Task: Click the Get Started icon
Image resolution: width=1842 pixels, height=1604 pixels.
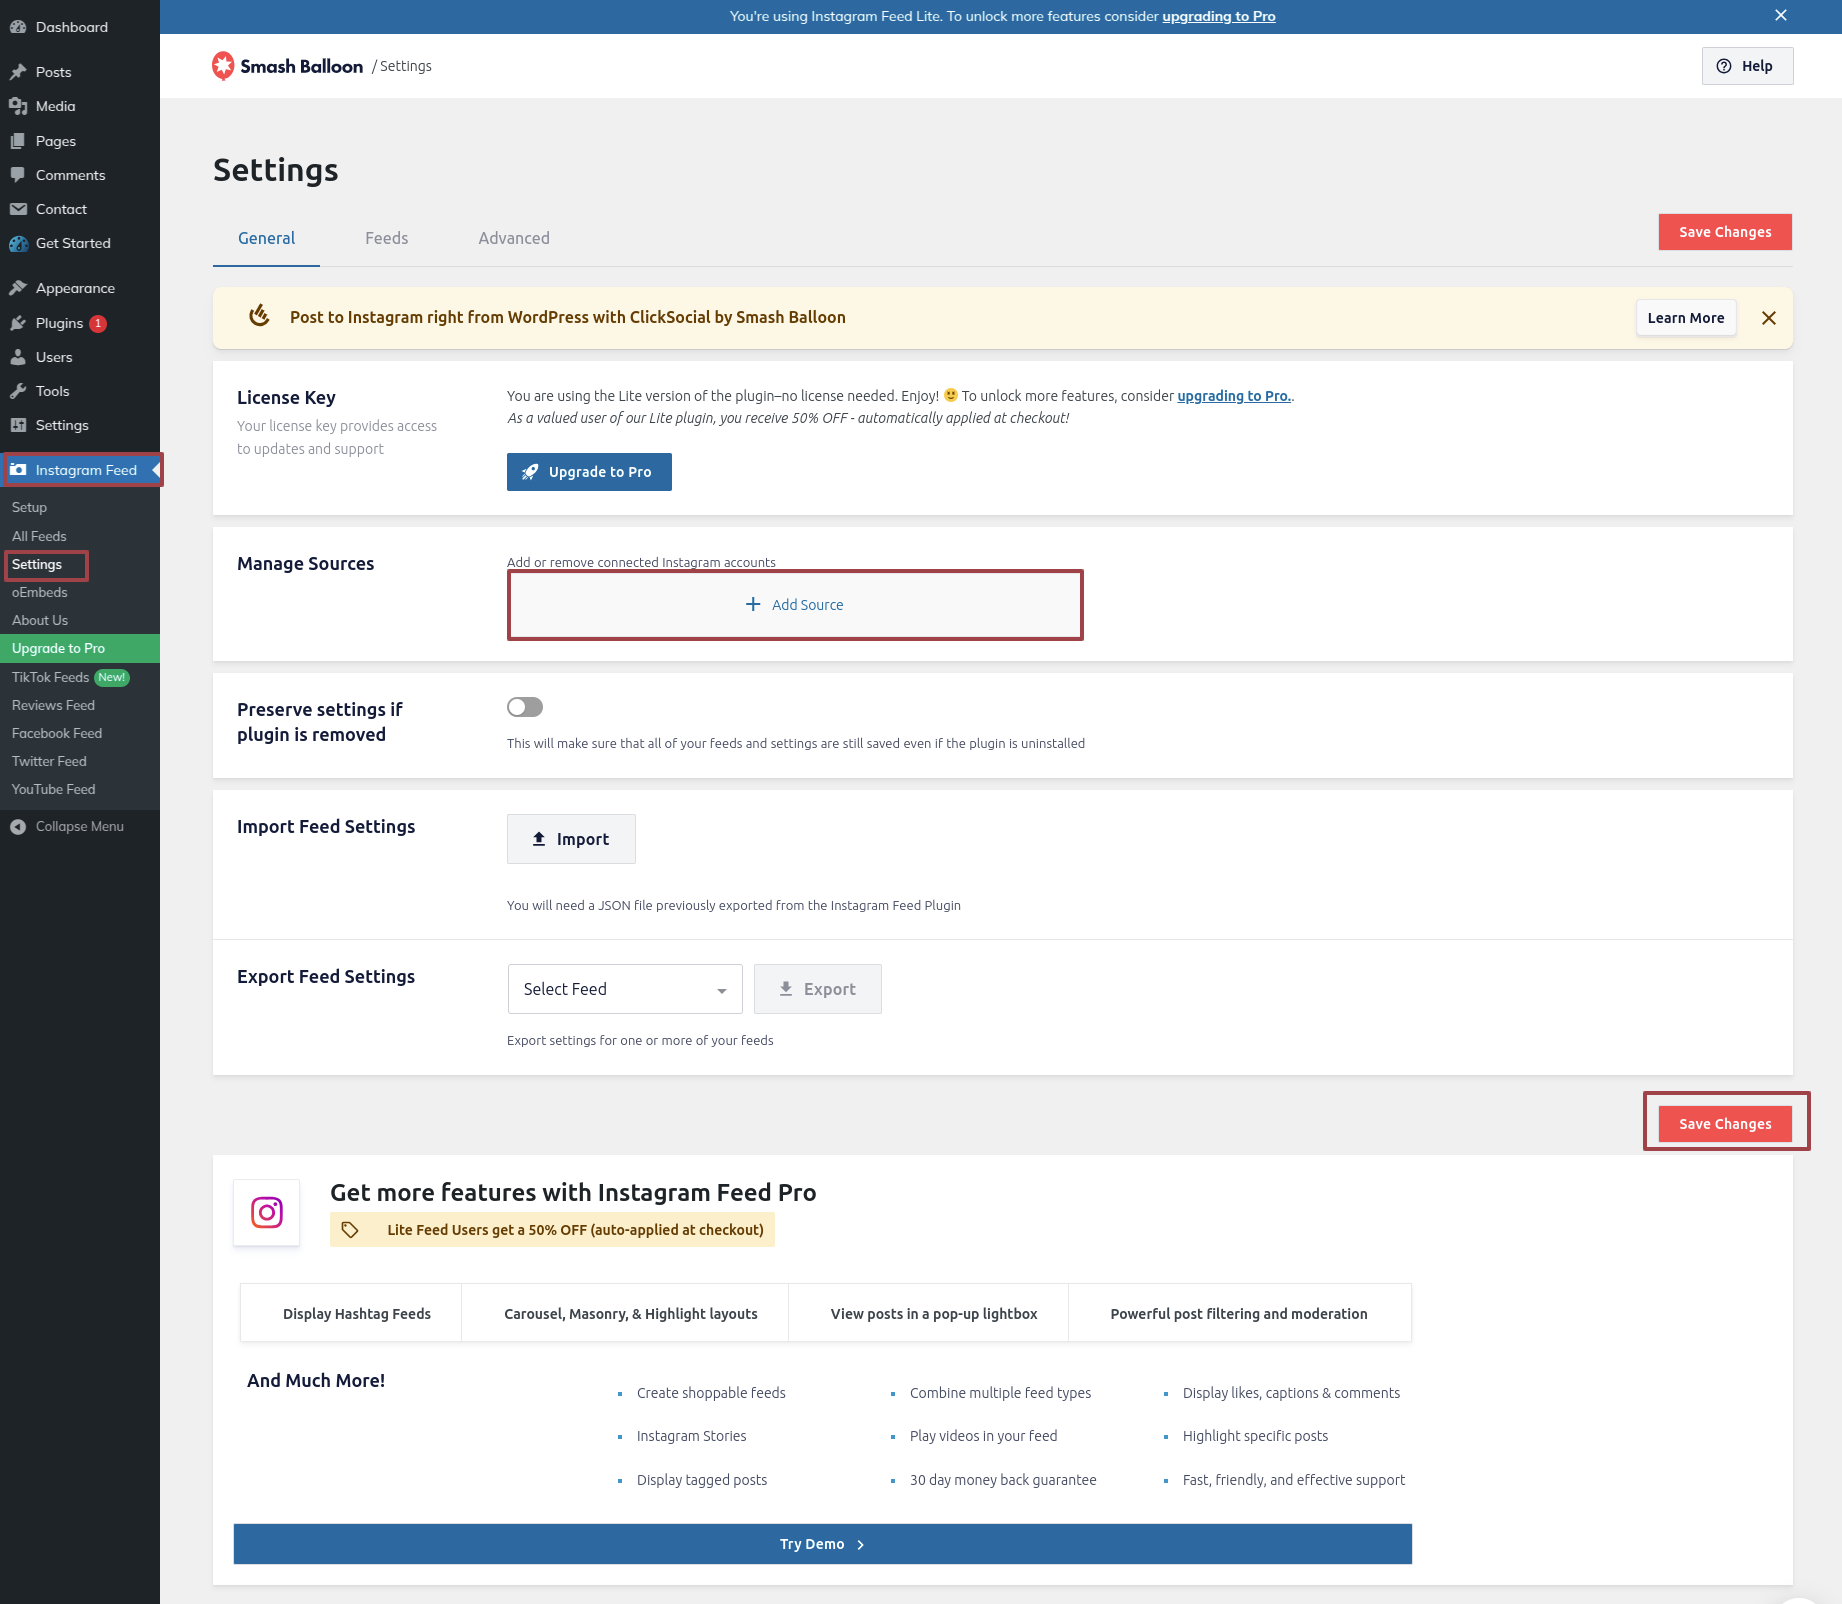Action: tap(18, 243)
